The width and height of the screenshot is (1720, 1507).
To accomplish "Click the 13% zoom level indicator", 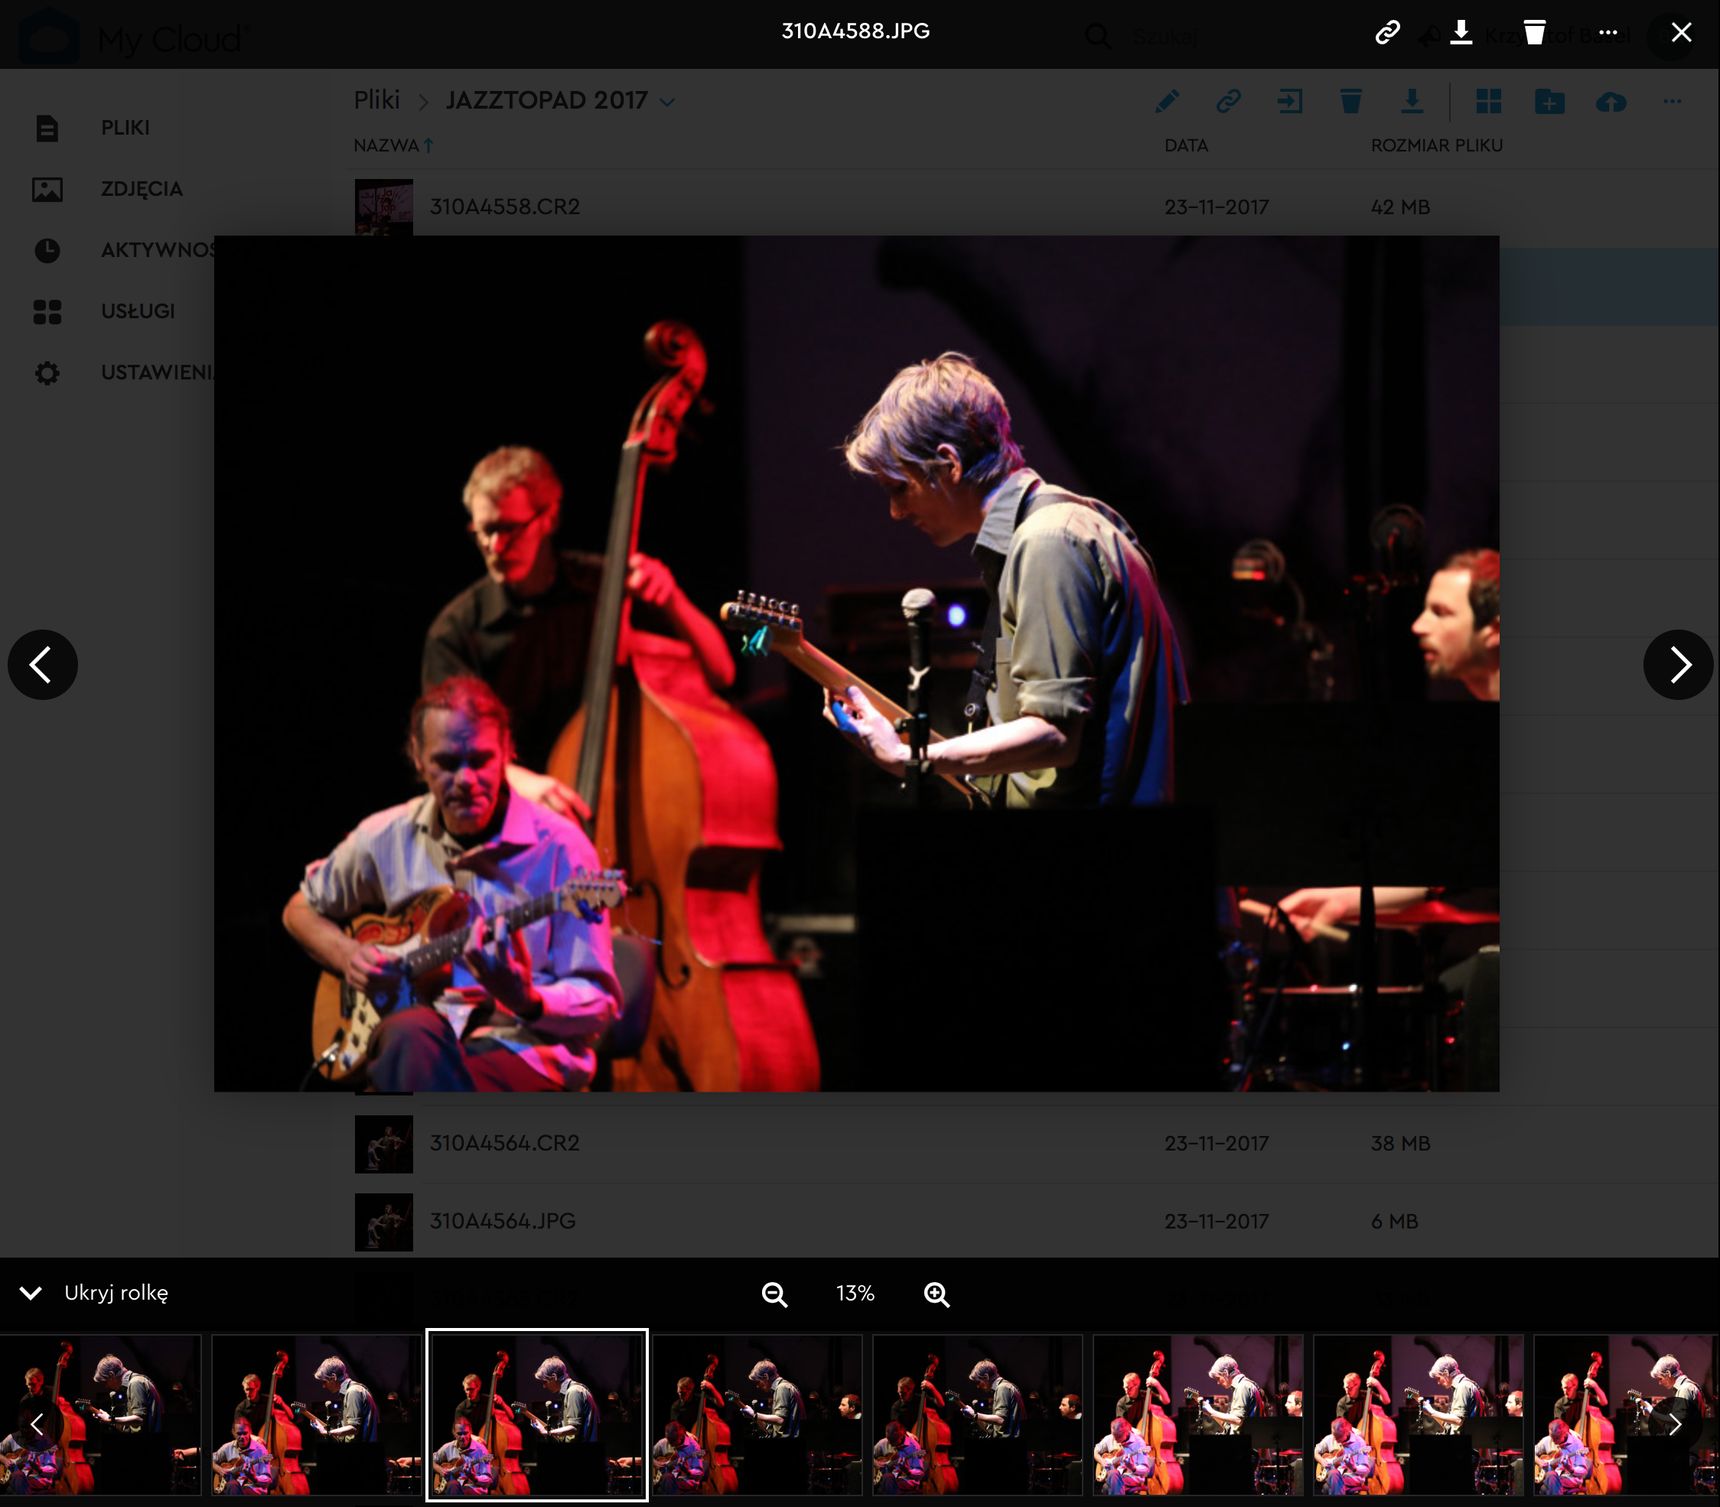I will (855, 1293).
